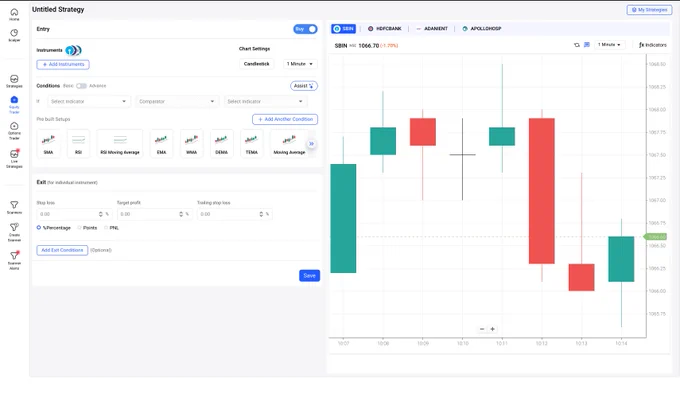Open the Chart Settings 1 Minute dropdown
This screenshot has width=680, height=398.
[x=300, y=64]
